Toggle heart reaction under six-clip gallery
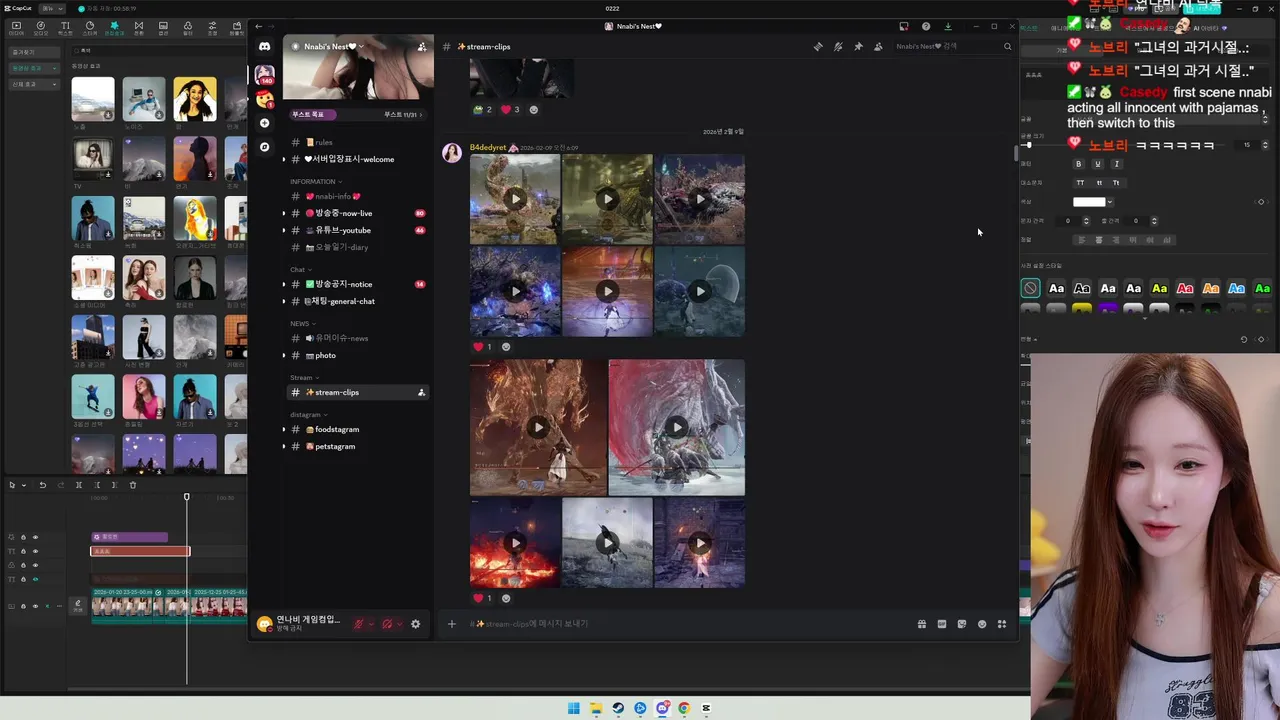 [x=482, y=347]
